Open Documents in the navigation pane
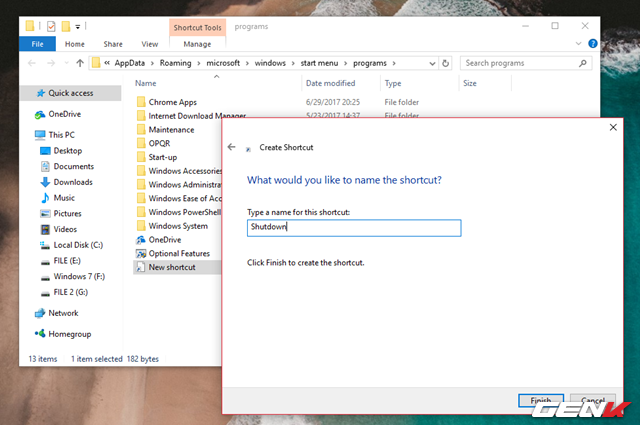640x425 pixels. [73, 167]
